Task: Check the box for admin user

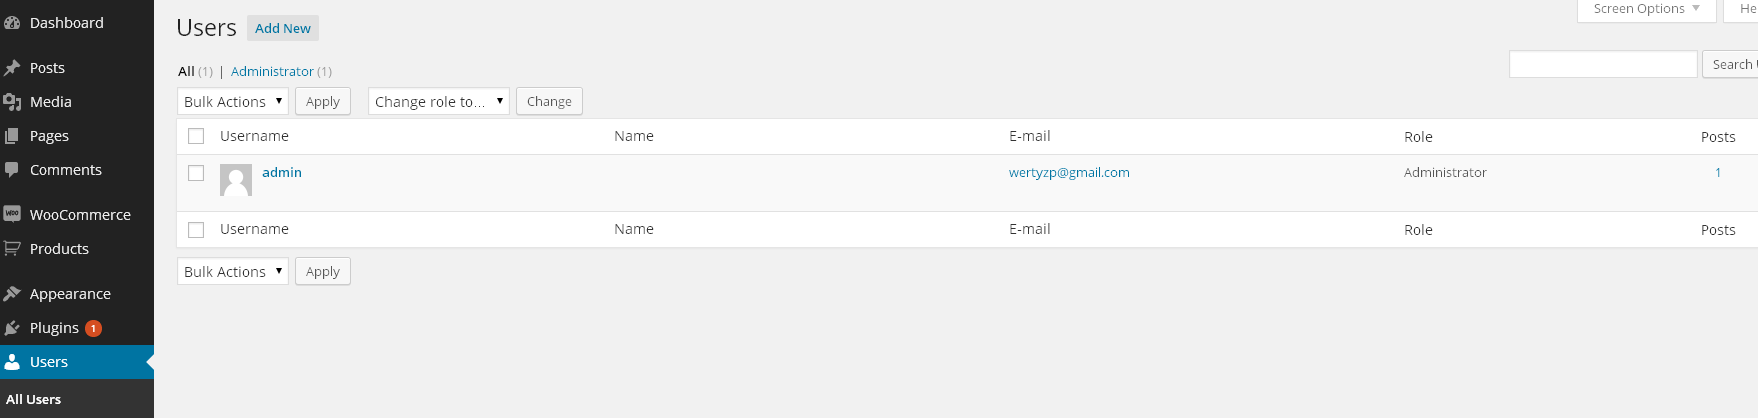Action: [x=196, y=173]
